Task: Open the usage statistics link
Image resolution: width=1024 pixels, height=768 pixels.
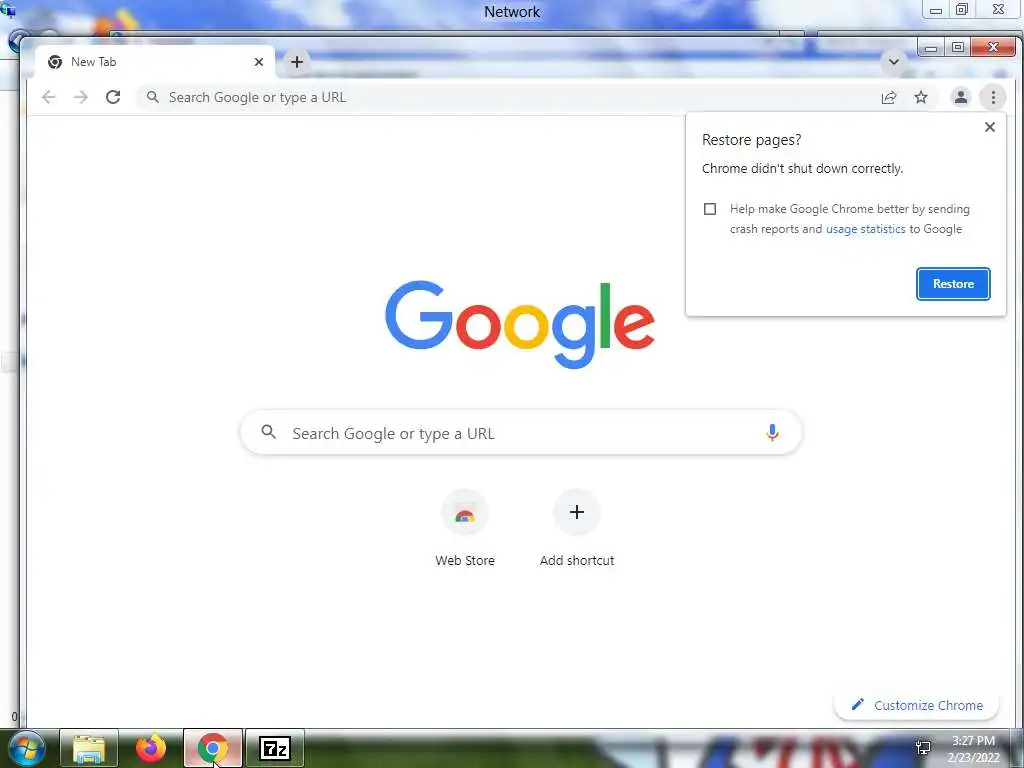Action: [865, 229]
